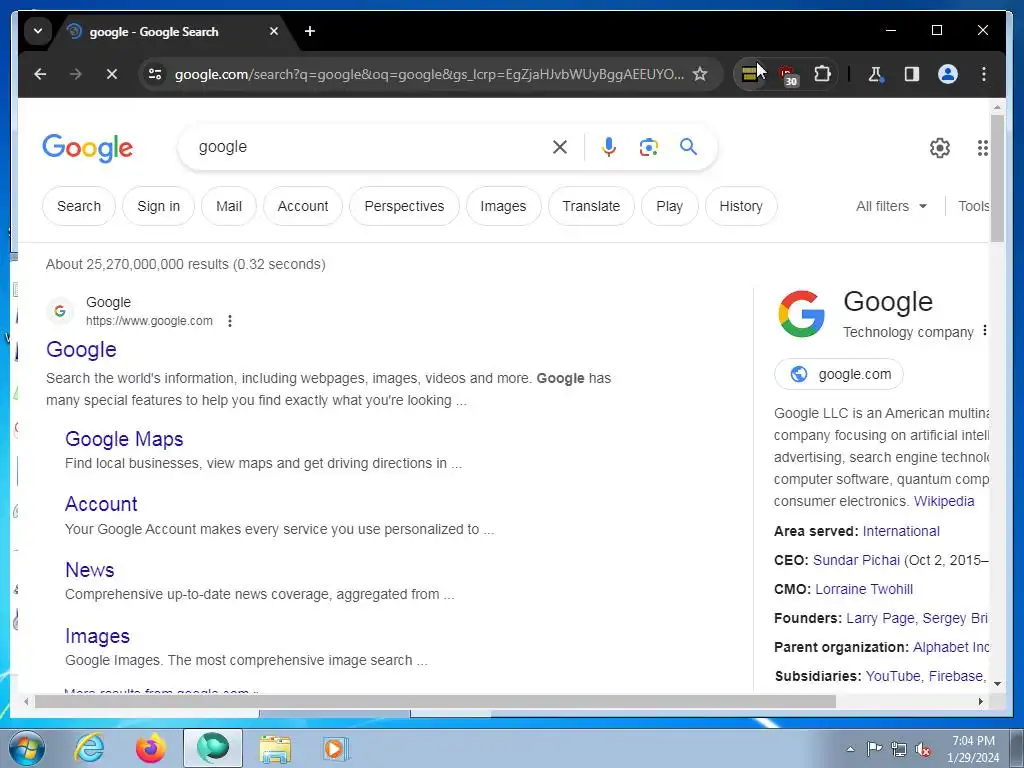
Task: Open the Google apps grid
Action: click(982, 148)
